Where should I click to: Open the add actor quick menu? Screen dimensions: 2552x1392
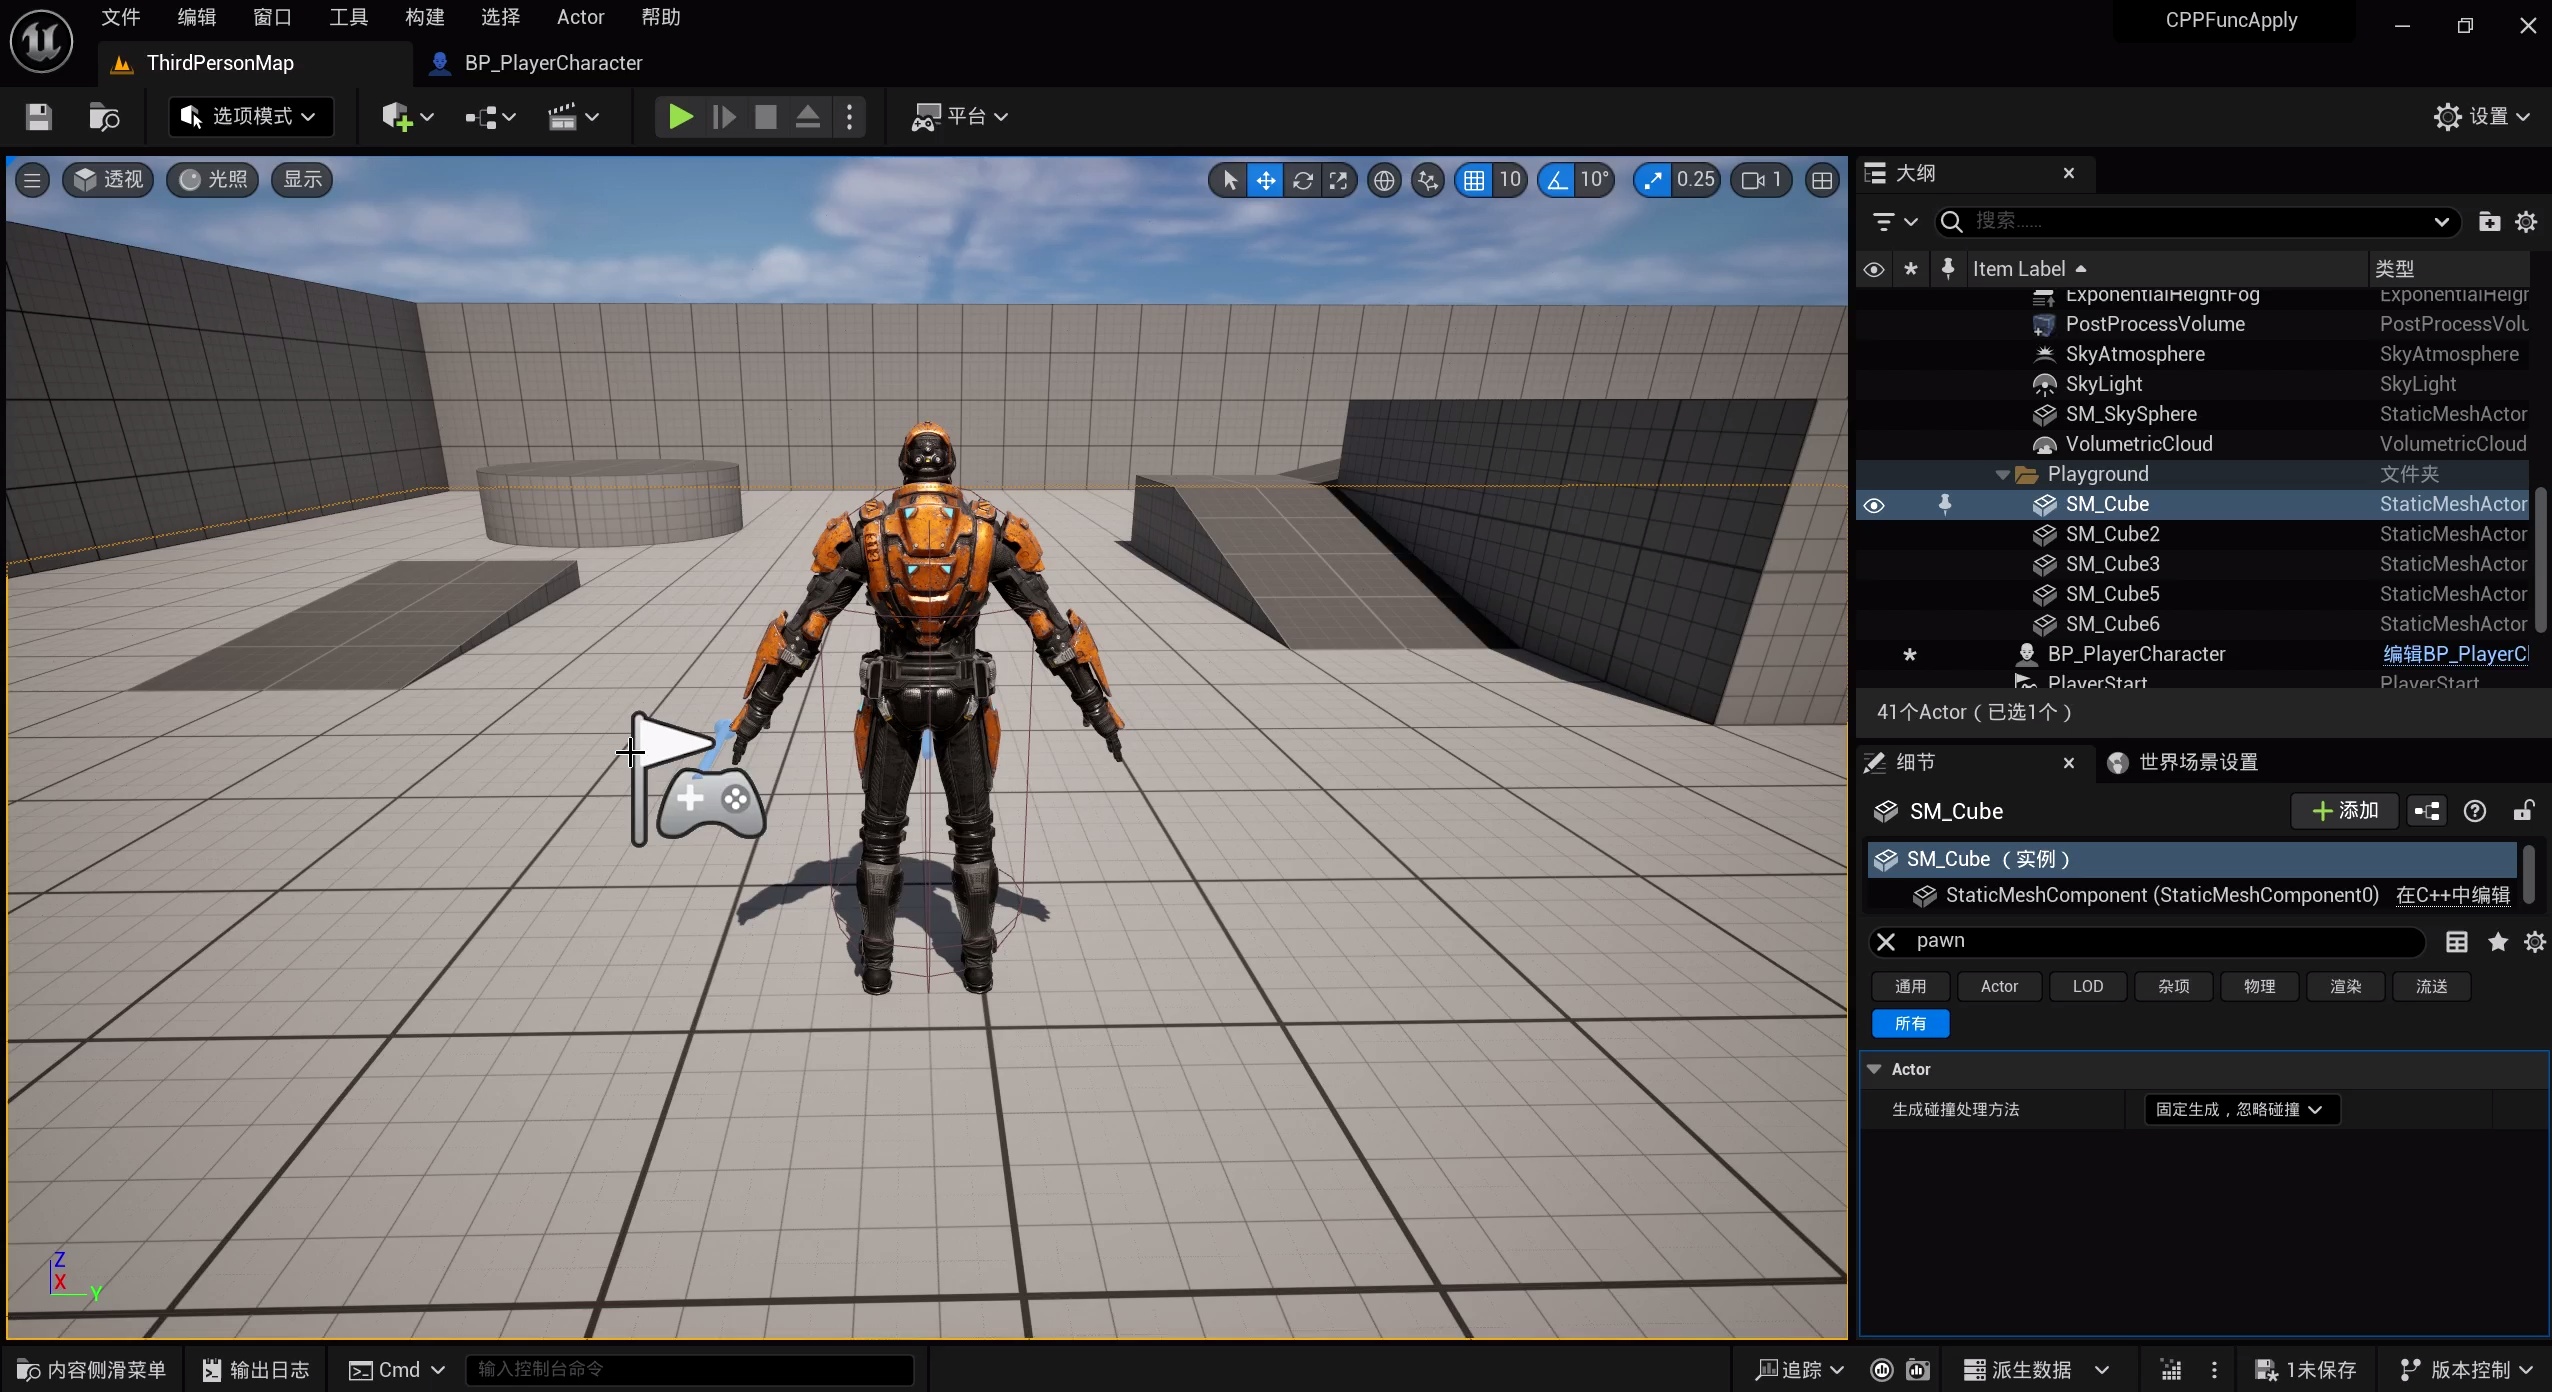(x=407, y=117)
